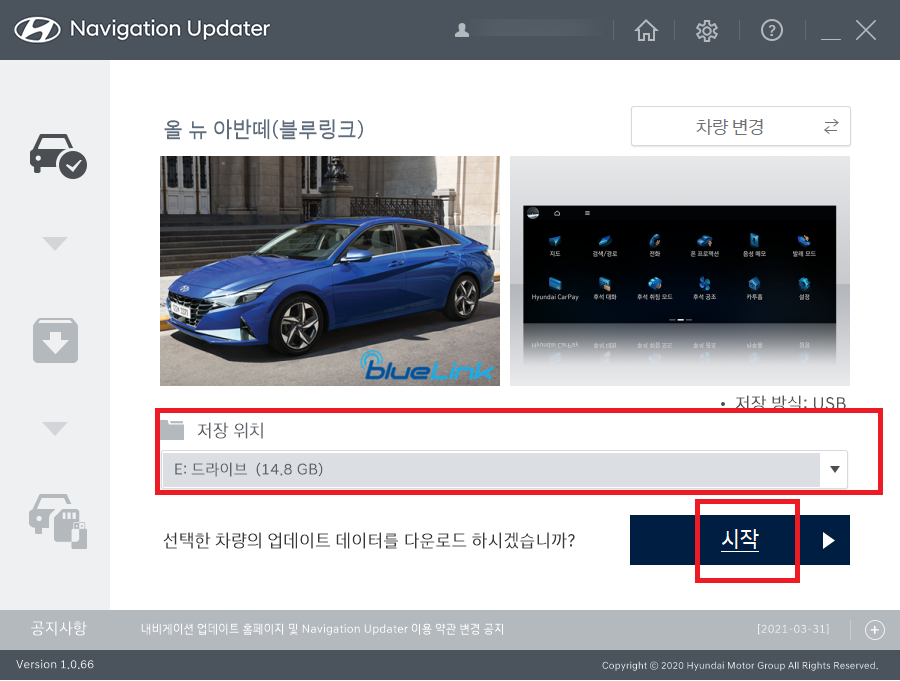Image resolution: width=900 pixels, height=681 pixels.
Task: Click the Version 1.0.66 text
Action: tap(55, 665)
